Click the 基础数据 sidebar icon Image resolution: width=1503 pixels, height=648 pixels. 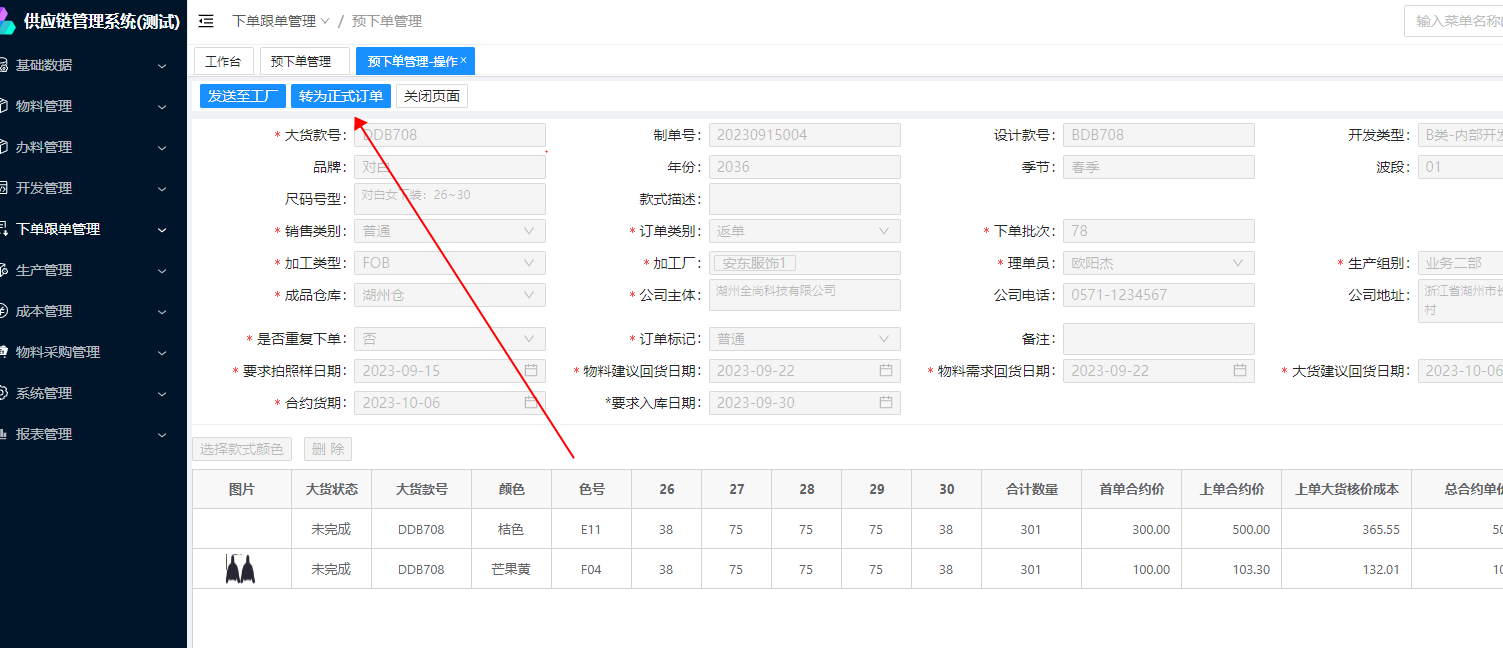pos(4,65)
